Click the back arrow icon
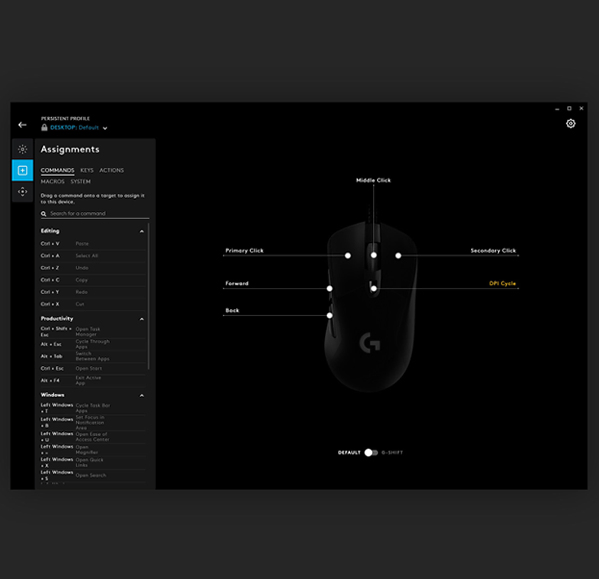 click(x=22, y=125)
